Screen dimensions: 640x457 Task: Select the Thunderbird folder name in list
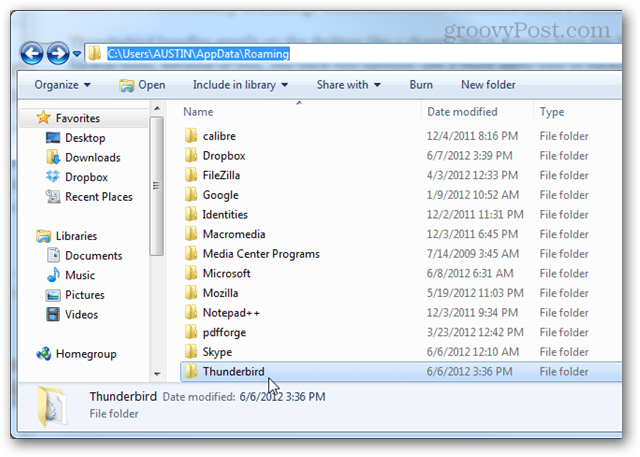tap(233, 371)
